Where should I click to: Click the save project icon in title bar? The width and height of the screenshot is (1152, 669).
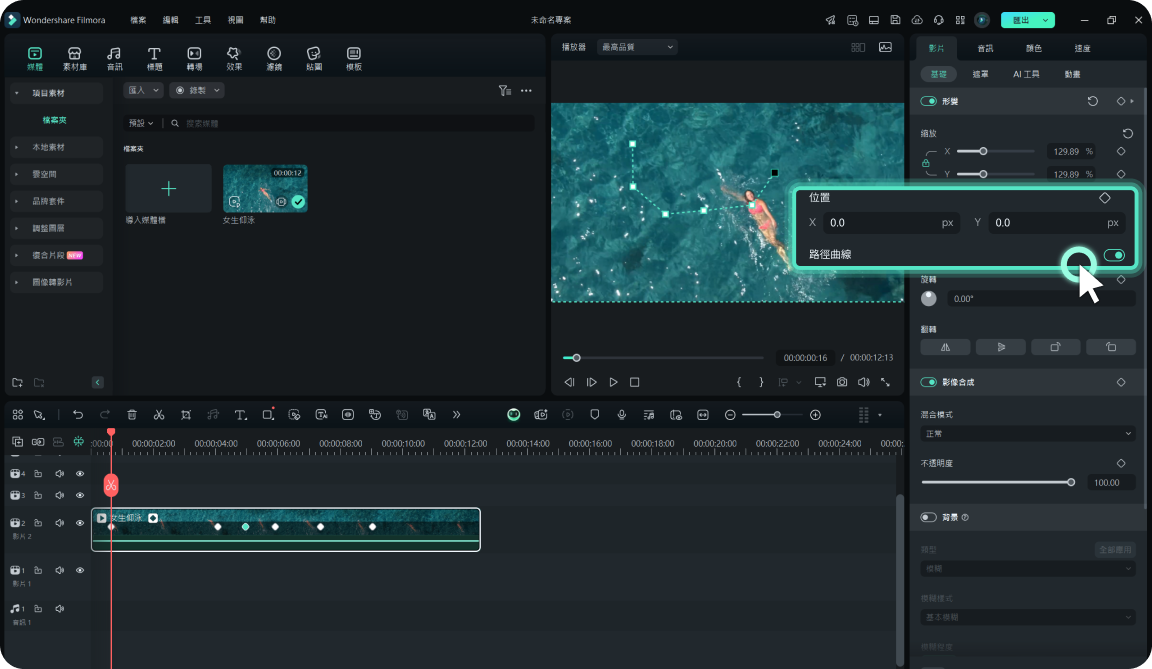click(x=895, y=20)
